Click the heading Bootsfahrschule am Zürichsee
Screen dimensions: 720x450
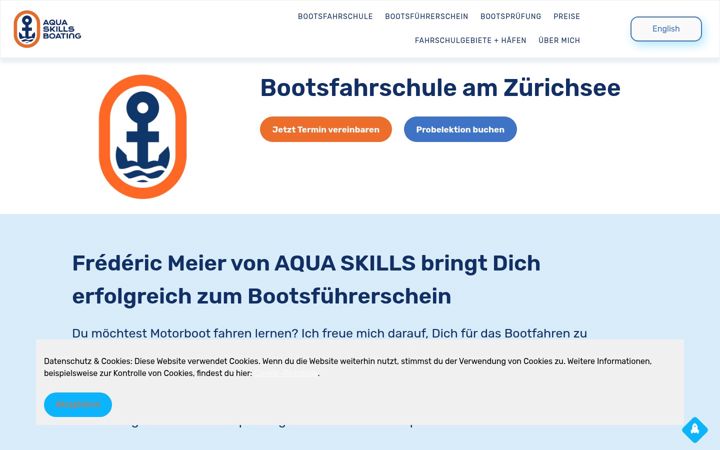(440, 88)
